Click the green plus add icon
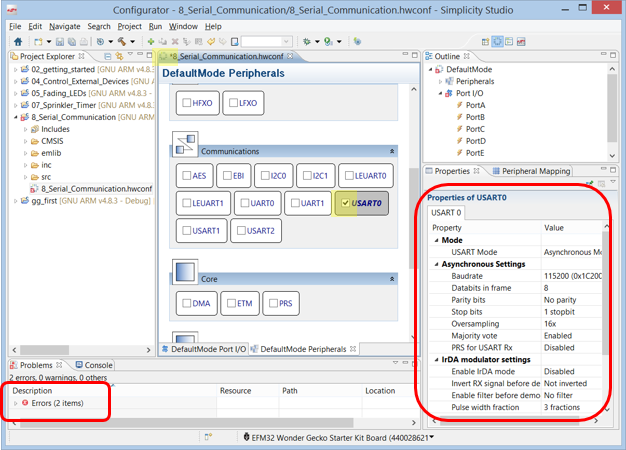Viewport: 626px width, 450px height. click(151, 42)
